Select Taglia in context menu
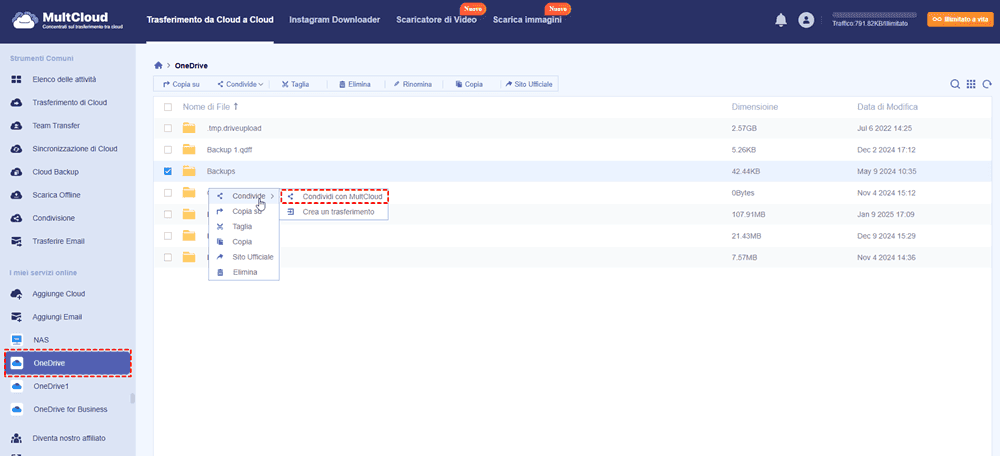 click(x=244, y=226)
